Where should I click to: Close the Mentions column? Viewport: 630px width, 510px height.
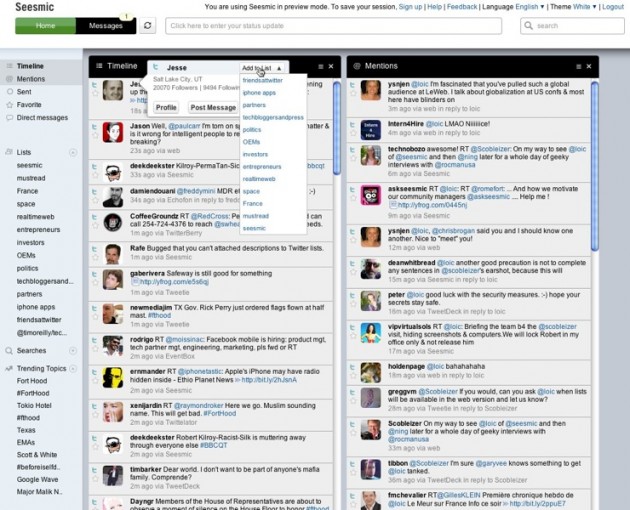pos(589,66)
